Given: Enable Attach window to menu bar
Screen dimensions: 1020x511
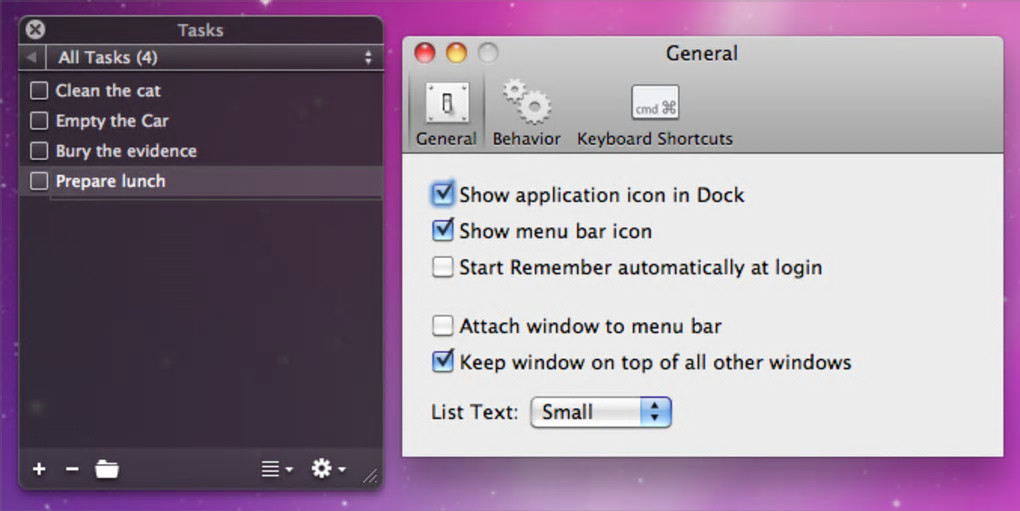Looking at the screenshot, I should 442,326.
